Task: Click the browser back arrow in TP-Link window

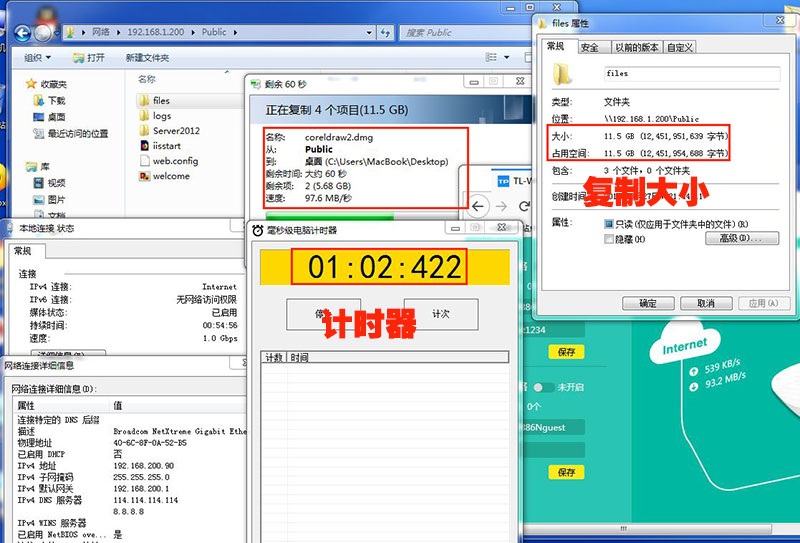Action: [478, 206]
